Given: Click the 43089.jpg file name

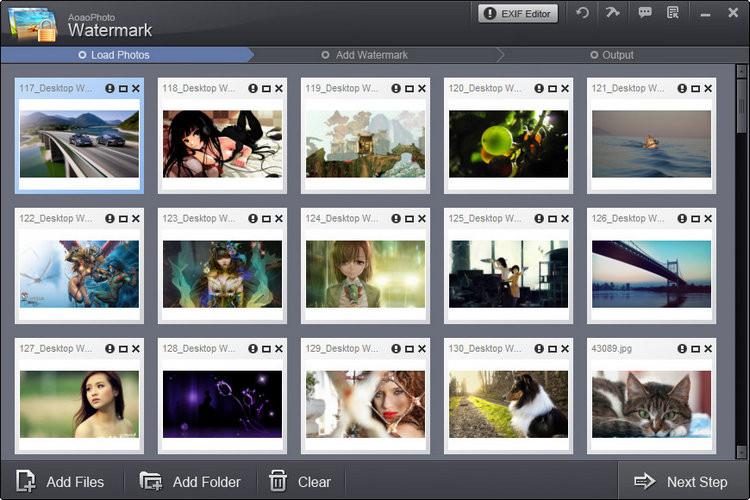Looking at the screenshot, I should coord(611,349).
